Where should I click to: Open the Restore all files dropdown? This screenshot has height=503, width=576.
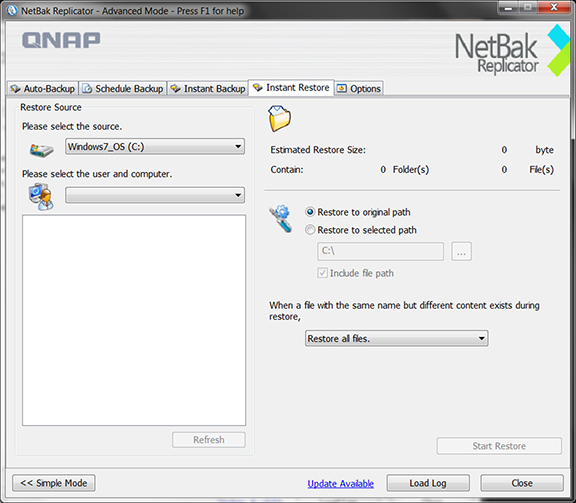coord(396,338)
